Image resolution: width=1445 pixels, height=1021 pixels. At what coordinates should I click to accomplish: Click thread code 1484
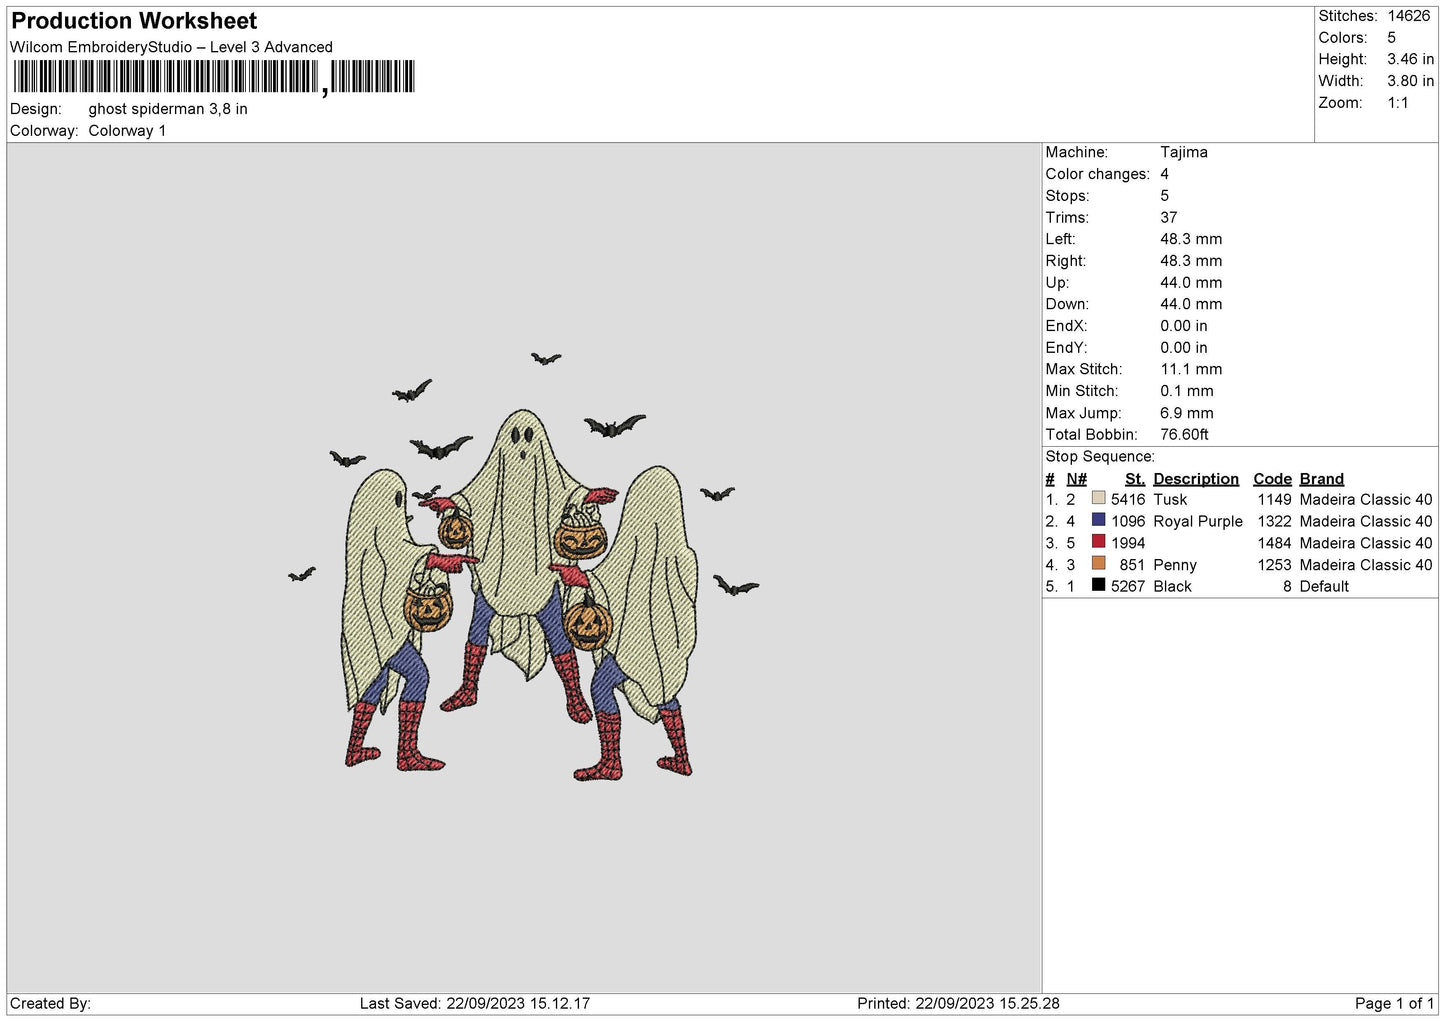click(1275, 543)
